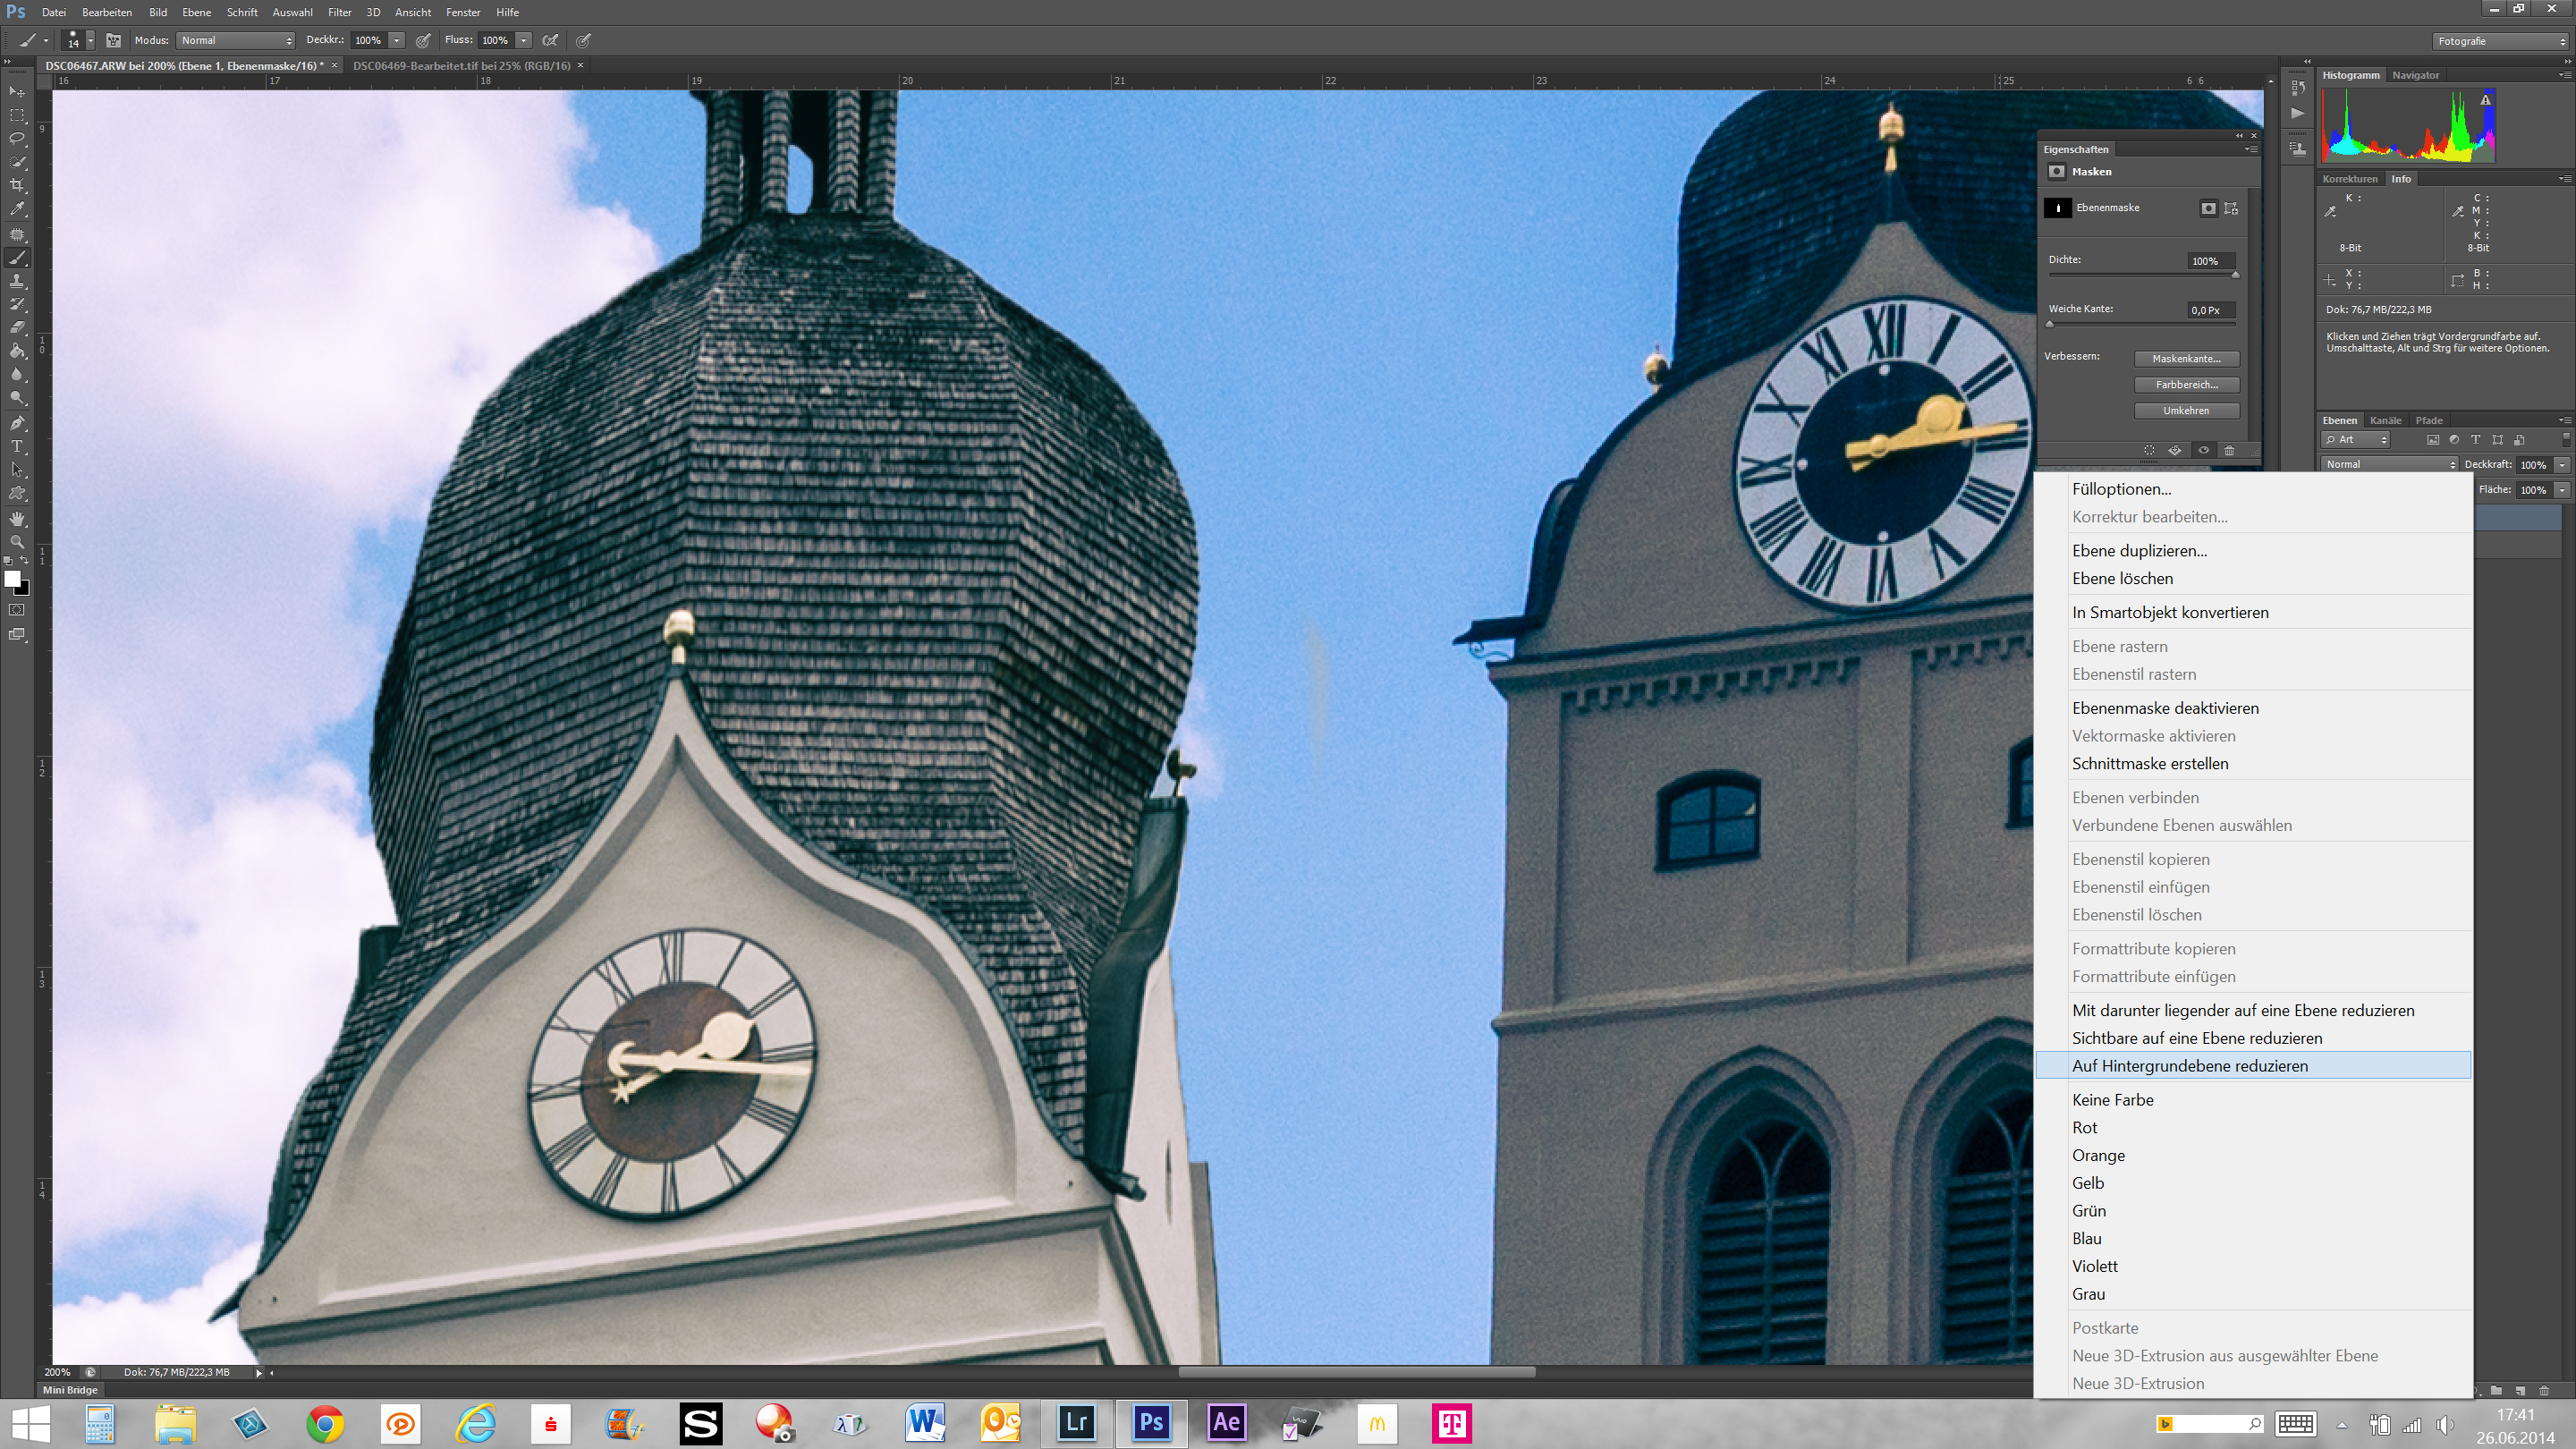Select the Path Selection tool
The image size is (2576, 1449).
coord(17,470)
